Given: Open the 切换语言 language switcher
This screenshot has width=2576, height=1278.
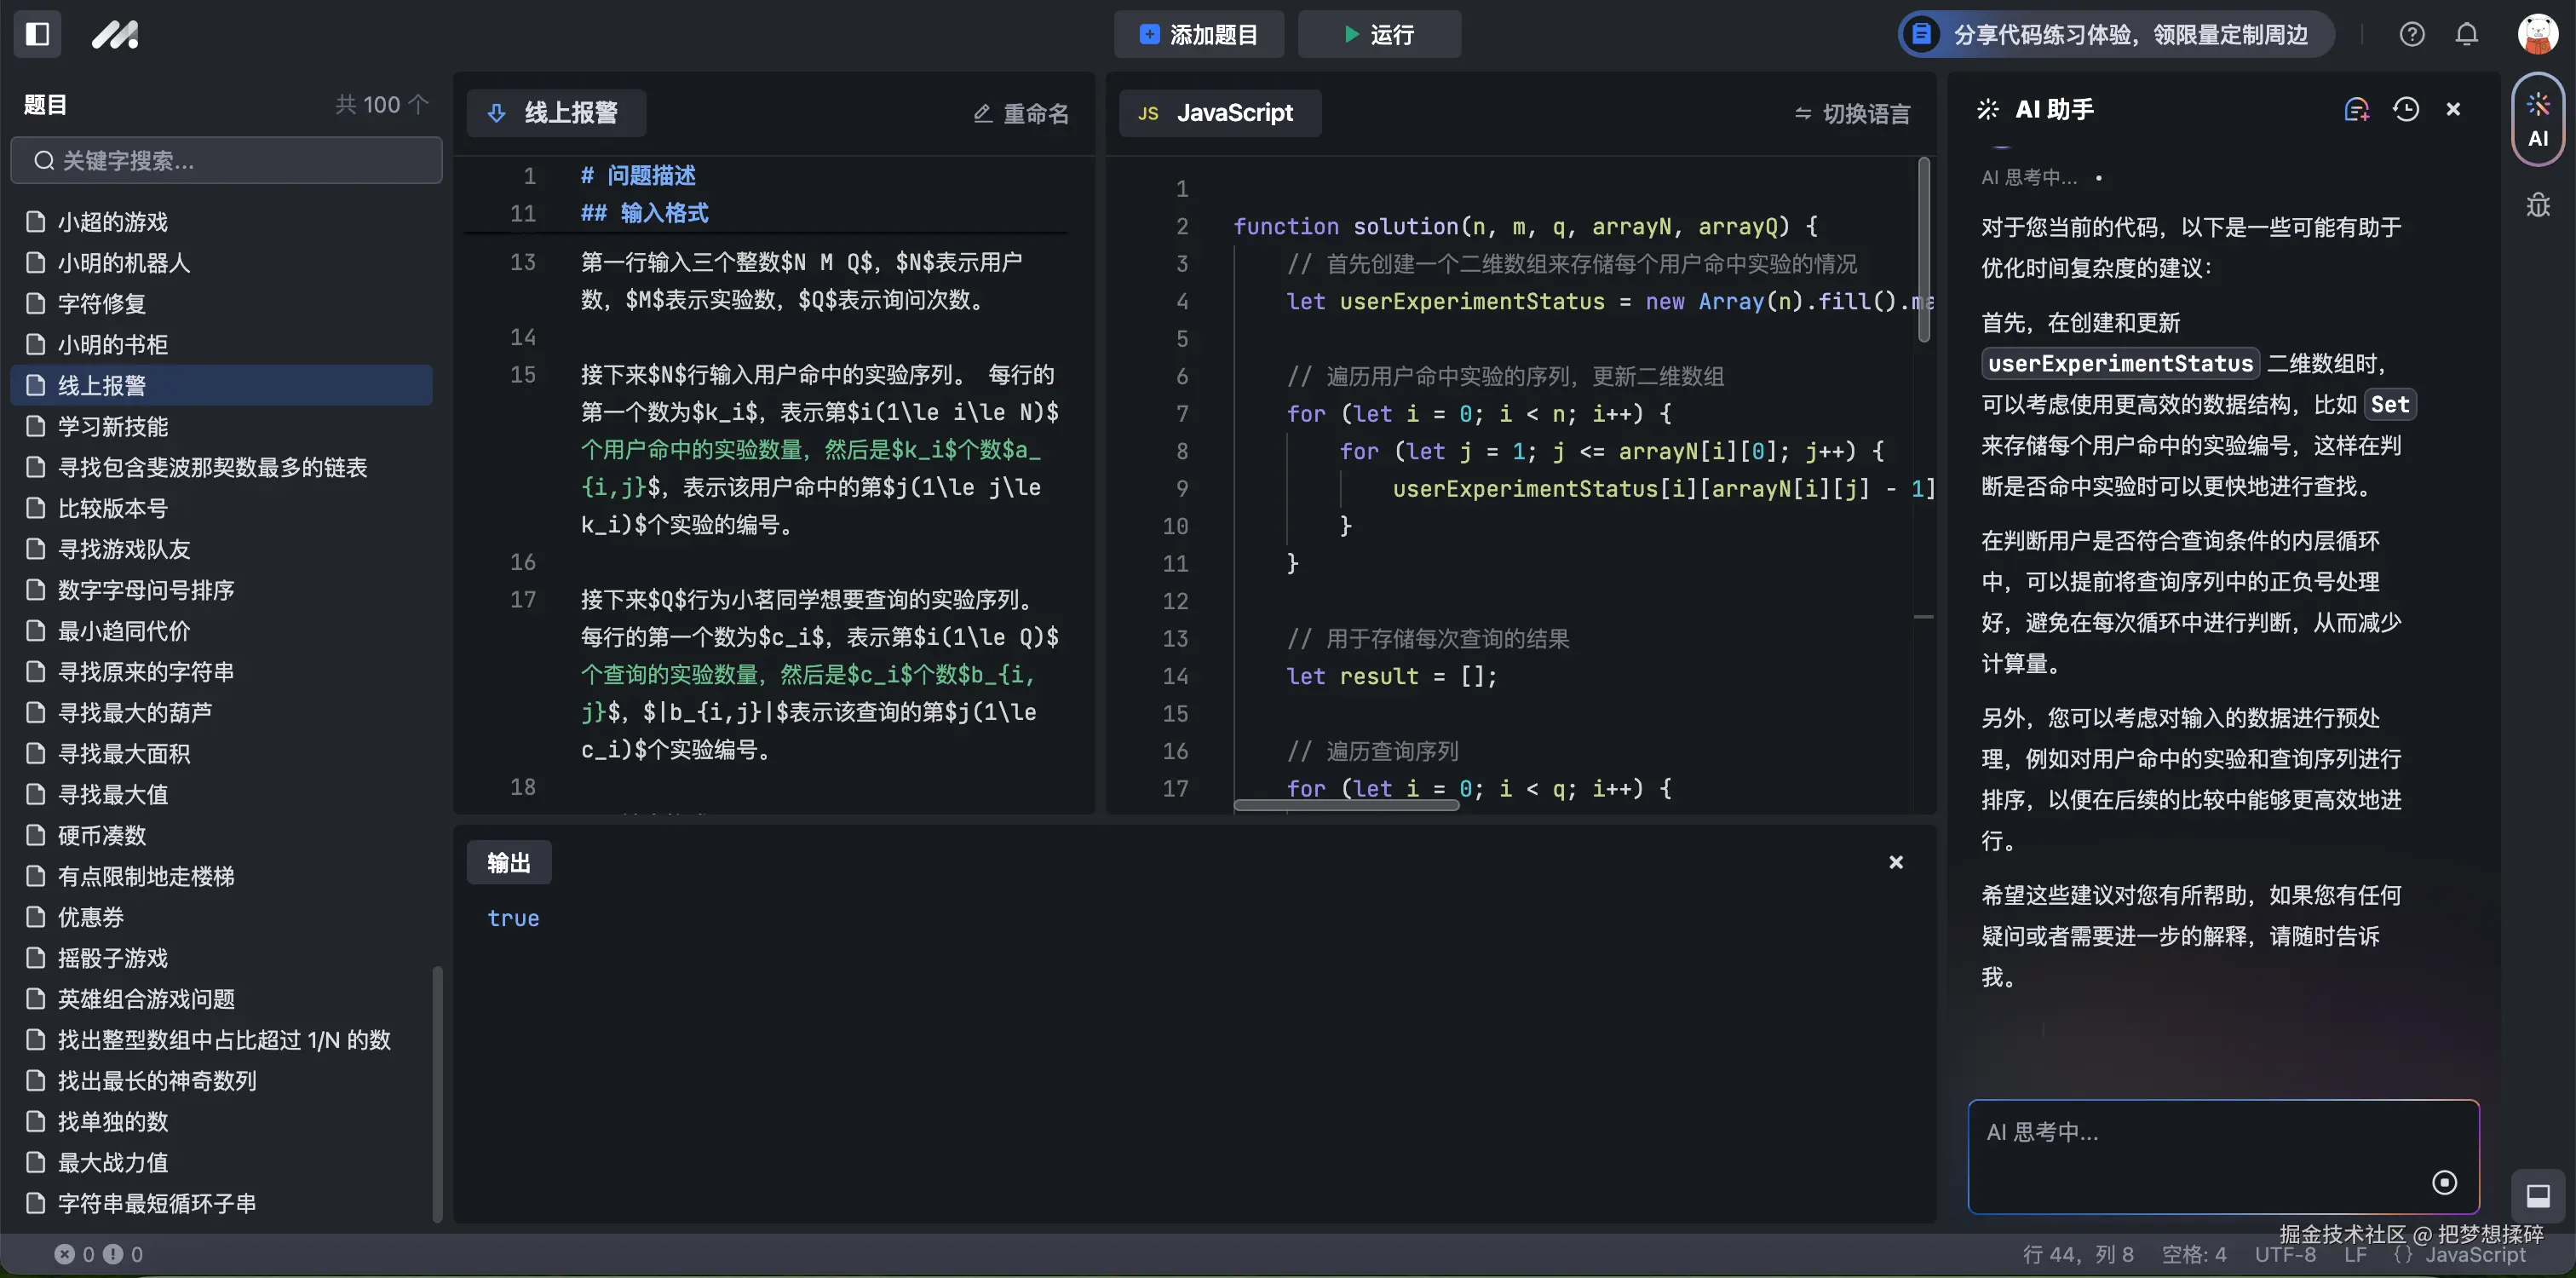Looking at the screenshot, I should [1851, 113].
